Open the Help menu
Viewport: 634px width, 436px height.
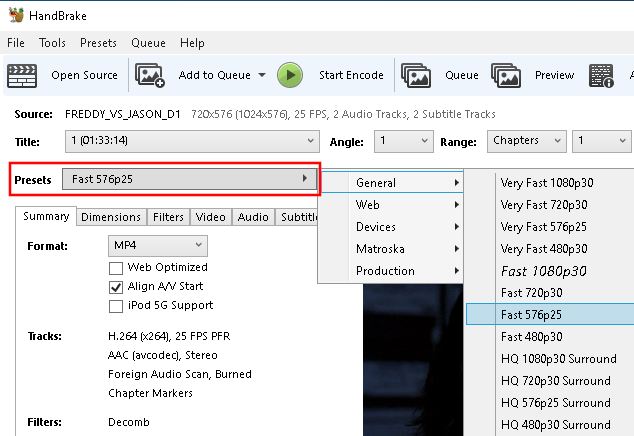[x=192, y=43]
